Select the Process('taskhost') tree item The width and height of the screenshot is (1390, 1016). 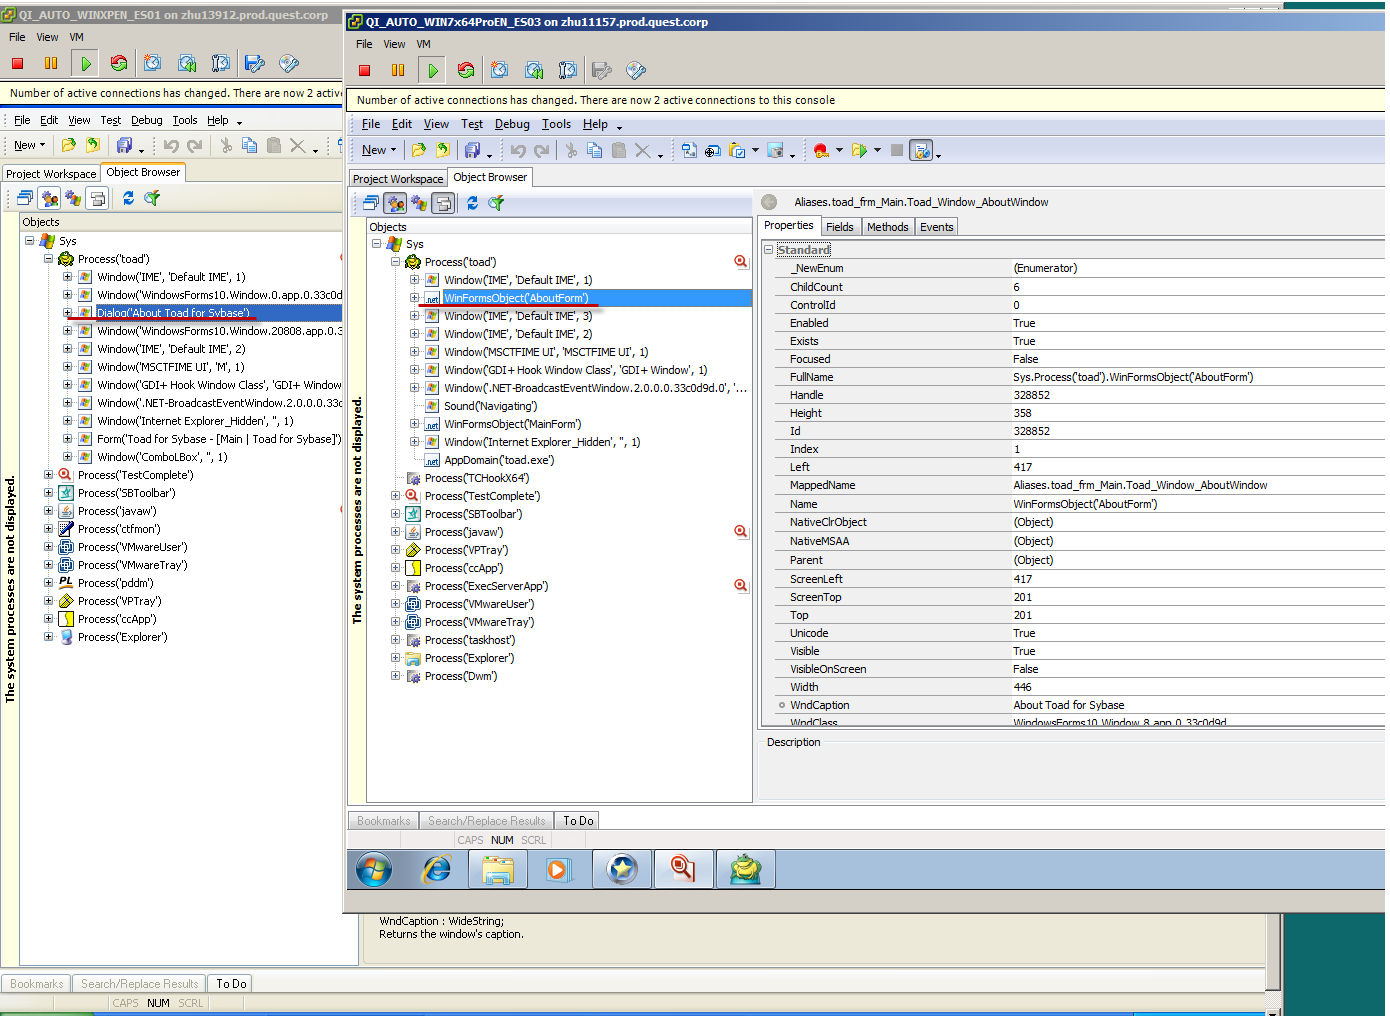469,640
